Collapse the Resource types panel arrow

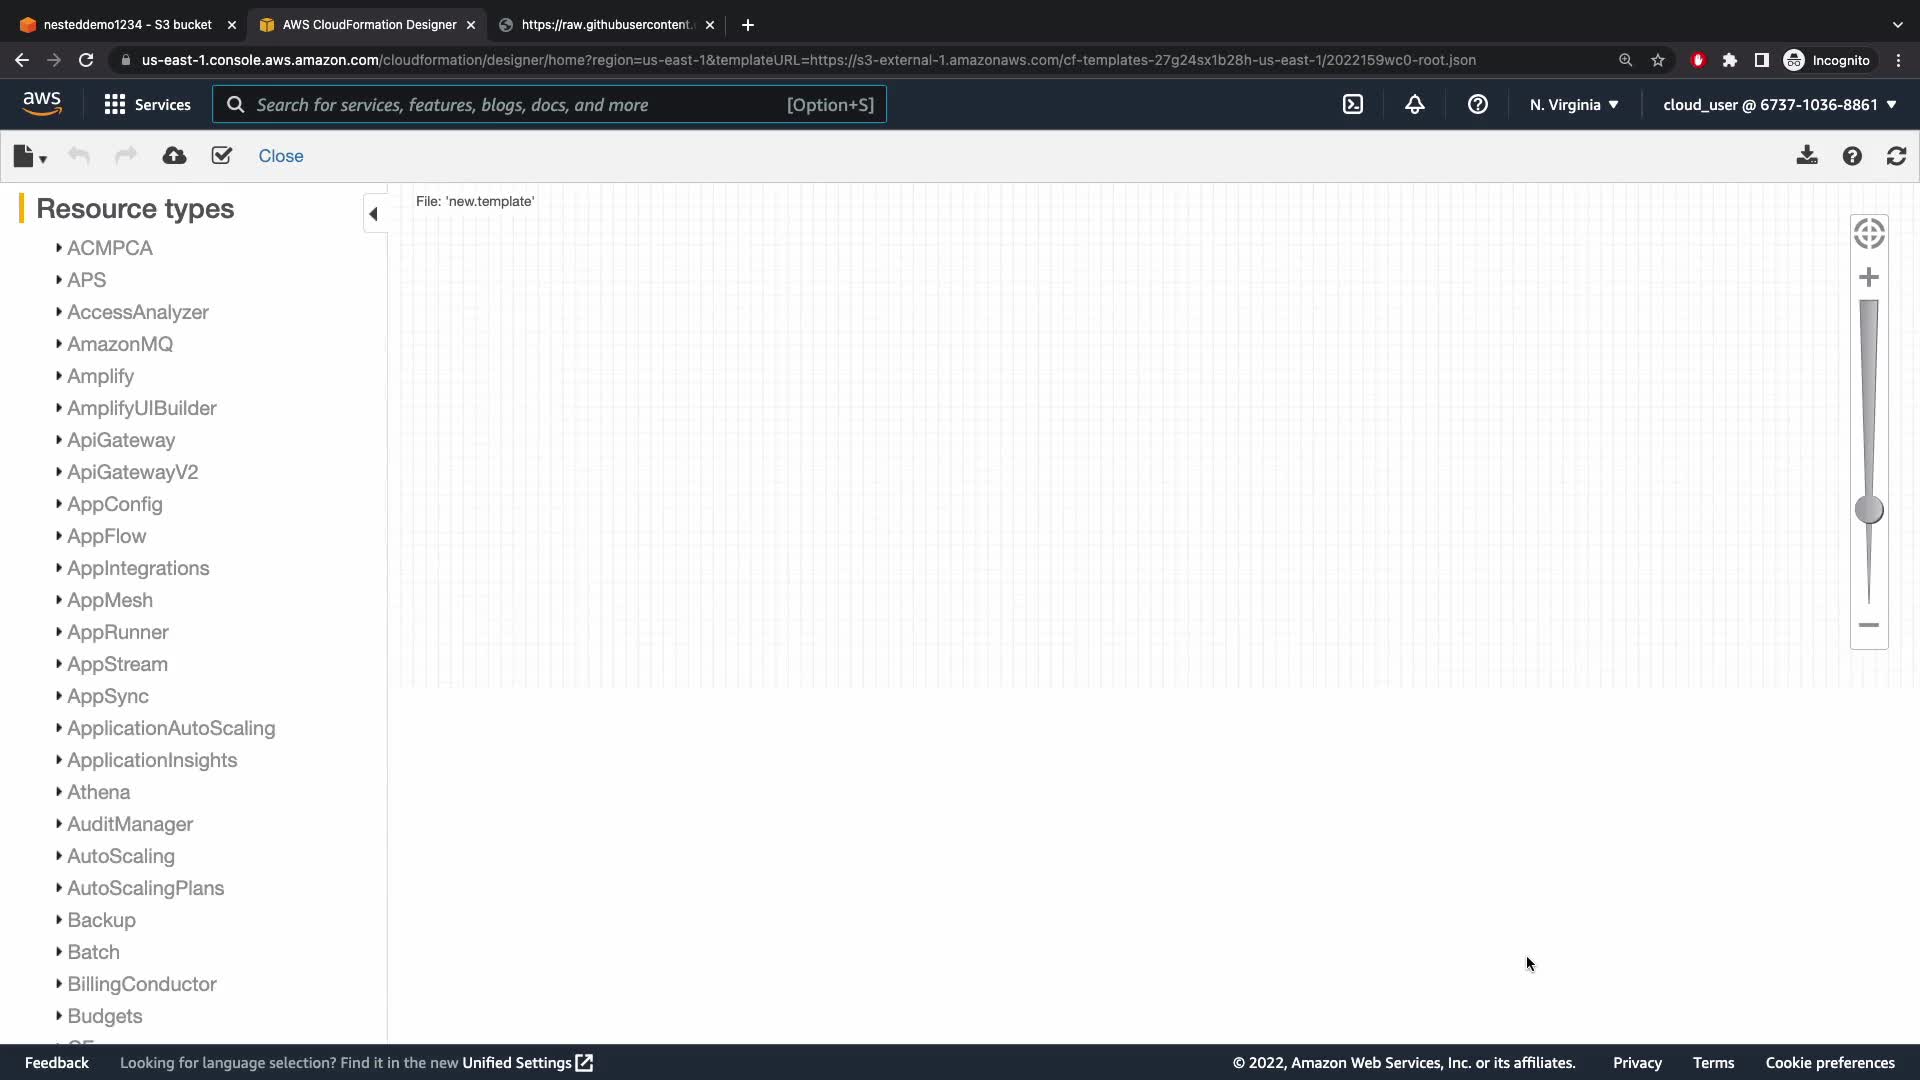point(373,213)
